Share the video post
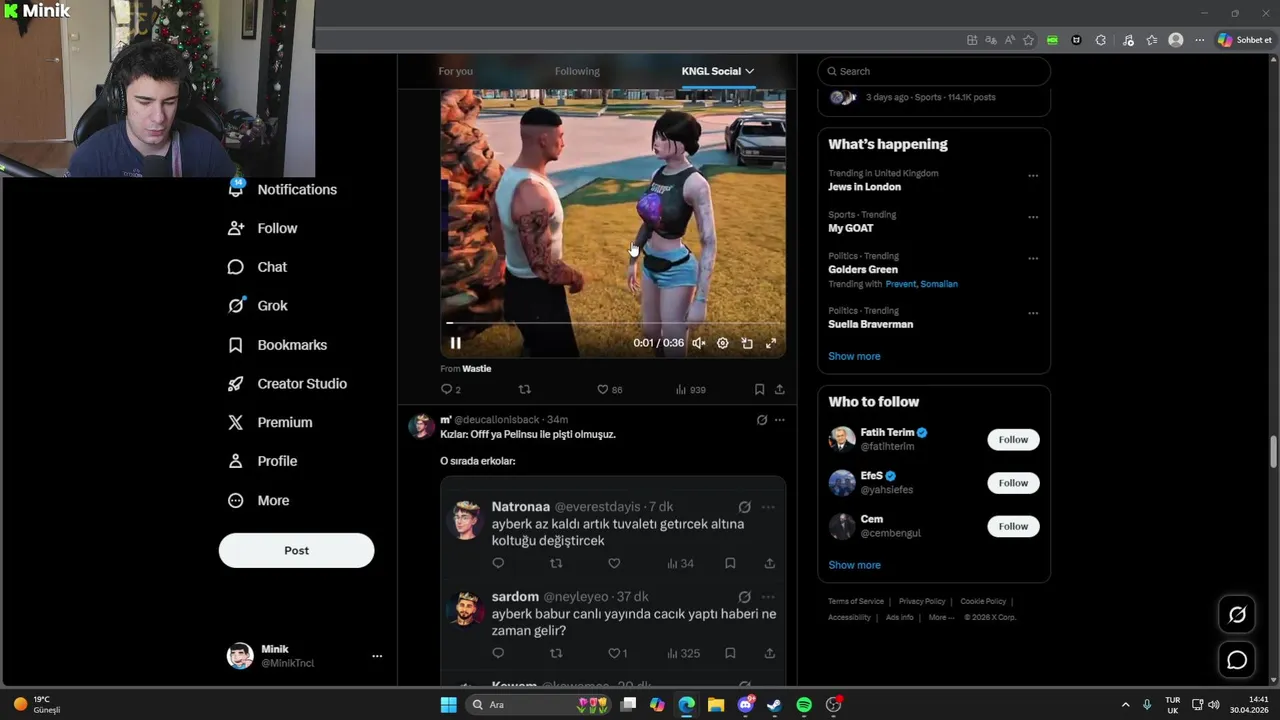The height and width of the screenshot is (720, 1280). 780,389
